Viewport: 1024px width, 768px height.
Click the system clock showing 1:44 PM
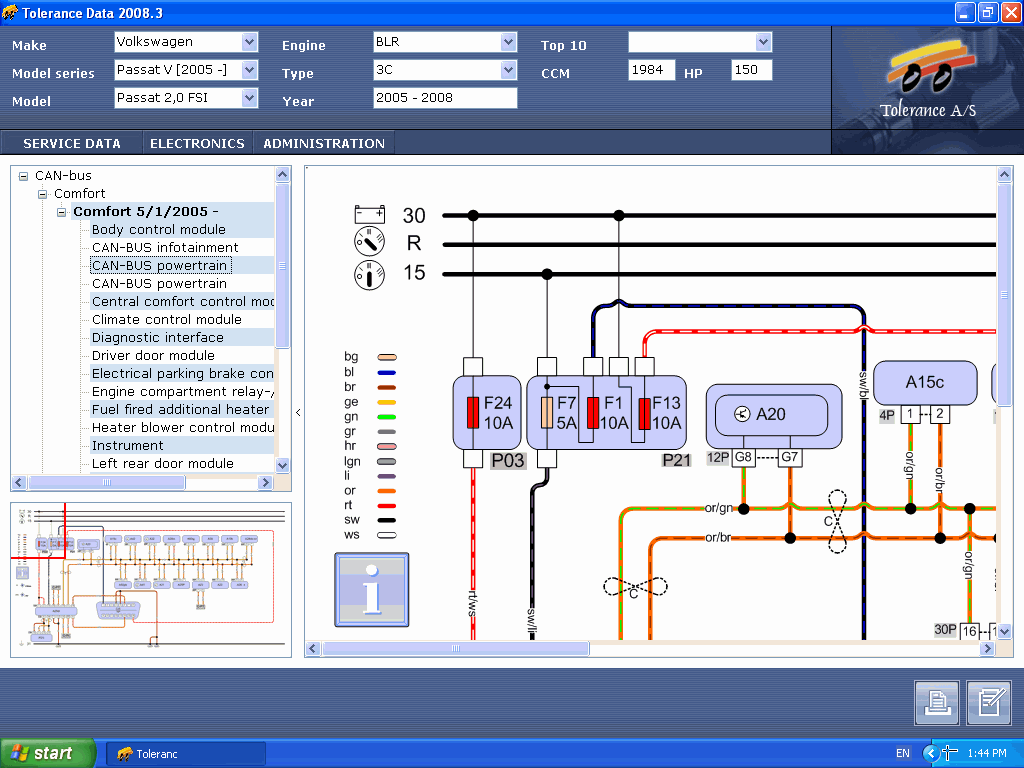click(x=987, y=753)
